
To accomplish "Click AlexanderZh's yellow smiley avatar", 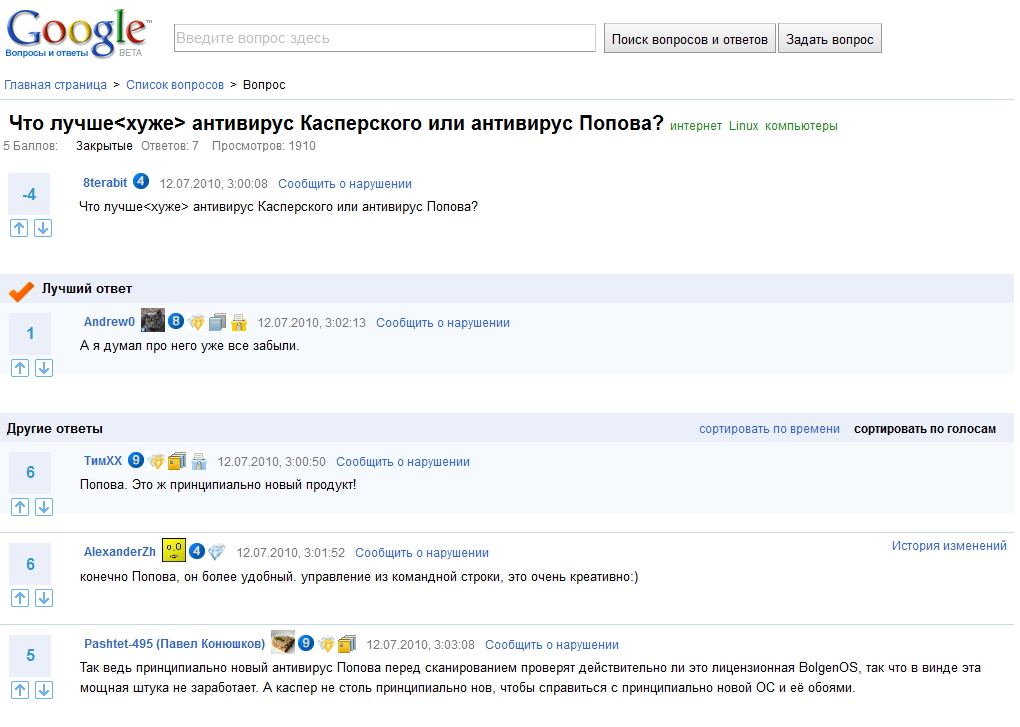I will click(x=174, y=550).
